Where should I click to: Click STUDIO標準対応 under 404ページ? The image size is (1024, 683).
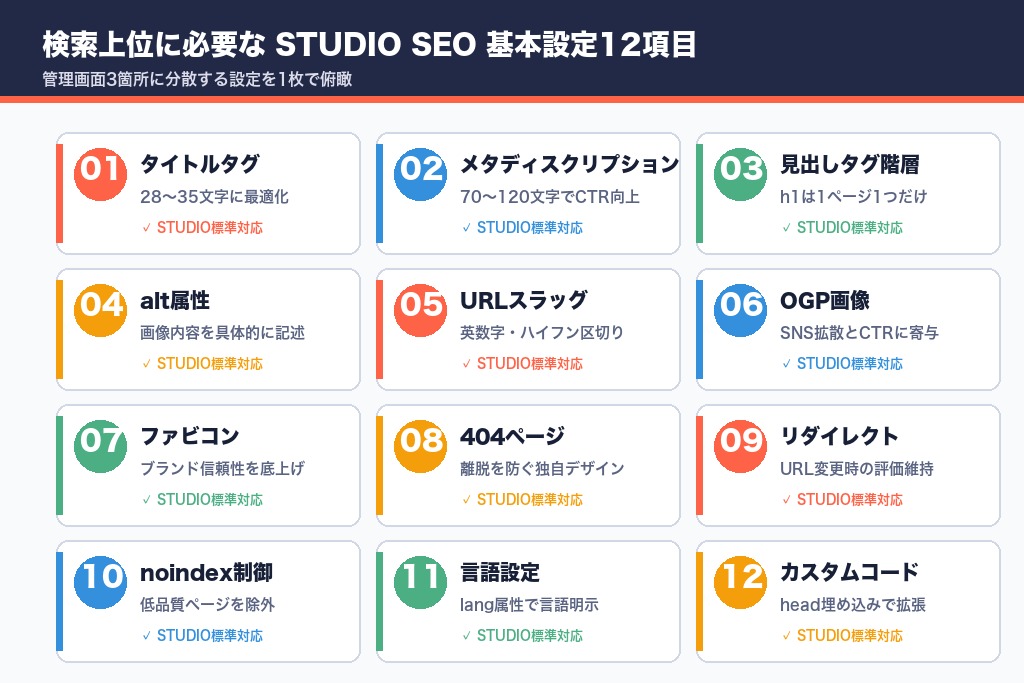coord(530,500)
